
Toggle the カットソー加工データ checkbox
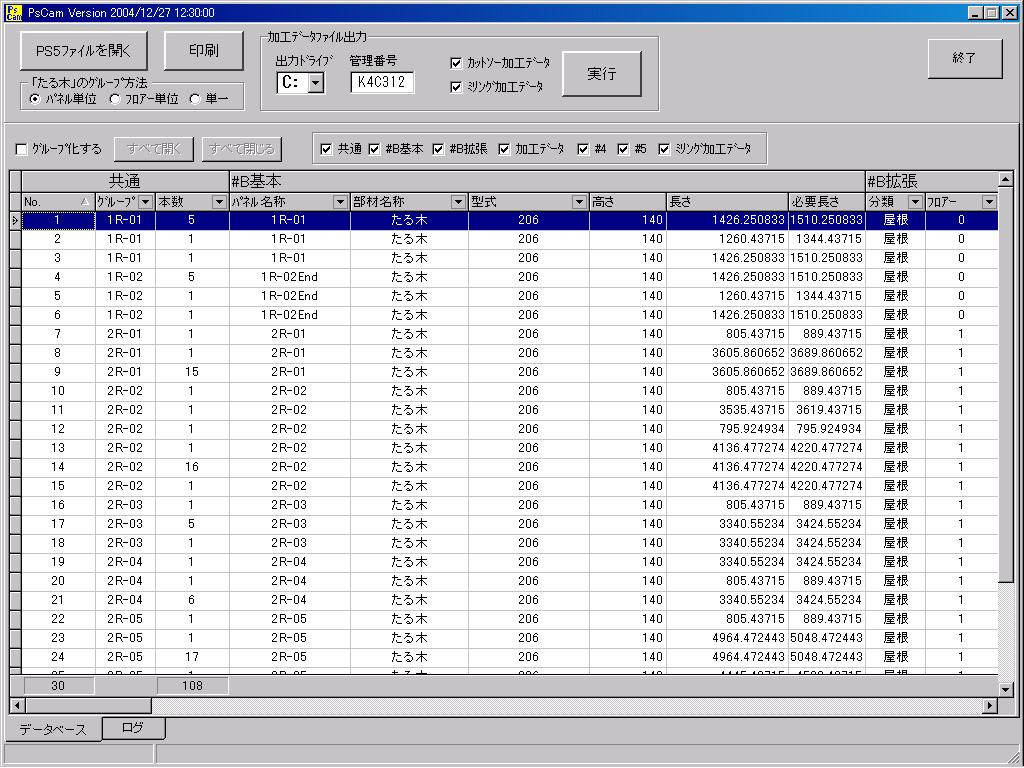(x=457, y=63)
